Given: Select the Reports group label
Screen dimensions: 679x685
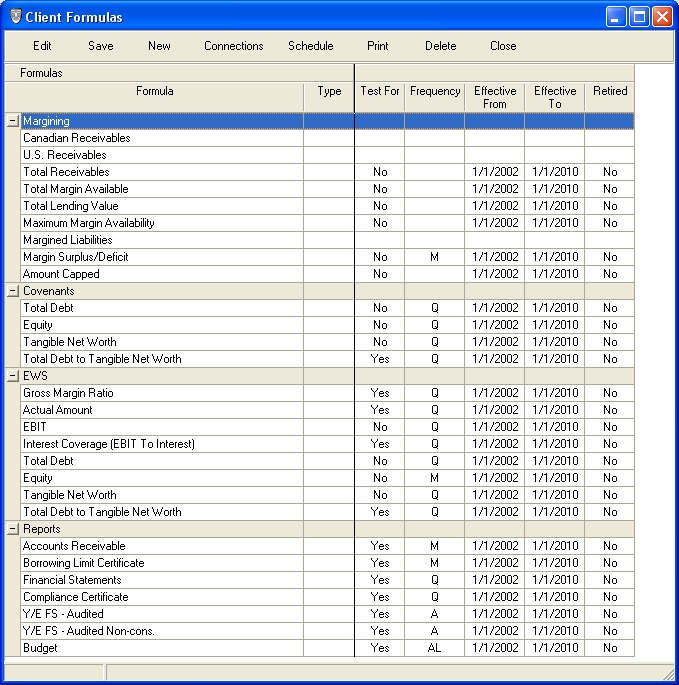Looking at the screenshot, I should [x=42, y=529].
